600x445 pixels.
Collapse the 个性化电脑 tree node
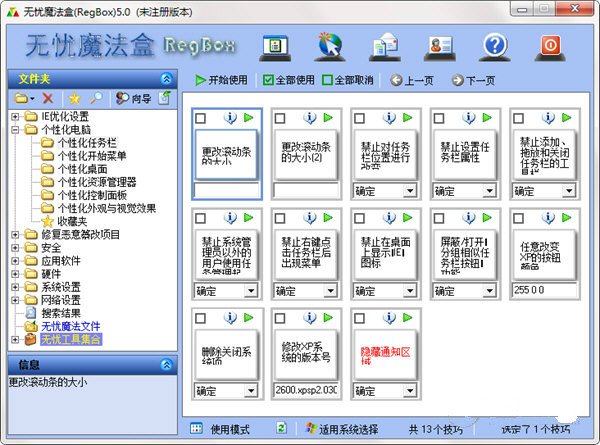[15, 130]
